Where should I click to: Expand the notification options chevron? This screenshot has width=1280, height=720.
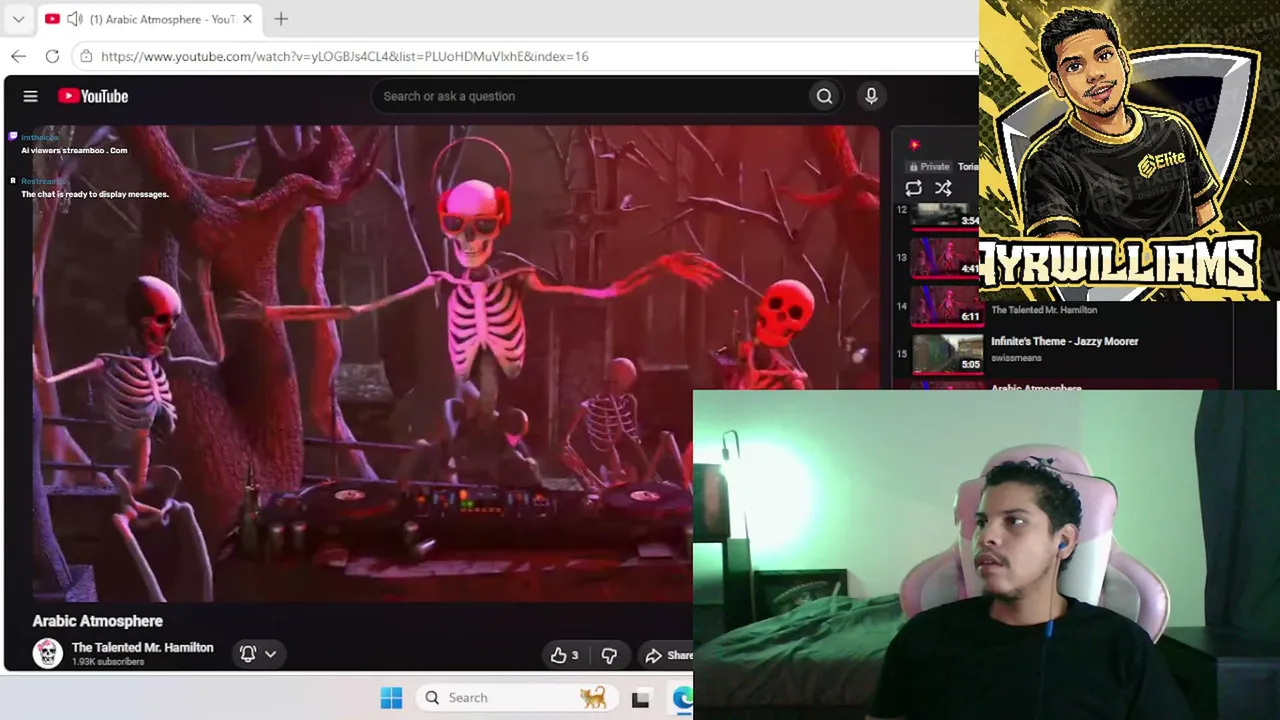pyautogui.click(x=270, y=654)
